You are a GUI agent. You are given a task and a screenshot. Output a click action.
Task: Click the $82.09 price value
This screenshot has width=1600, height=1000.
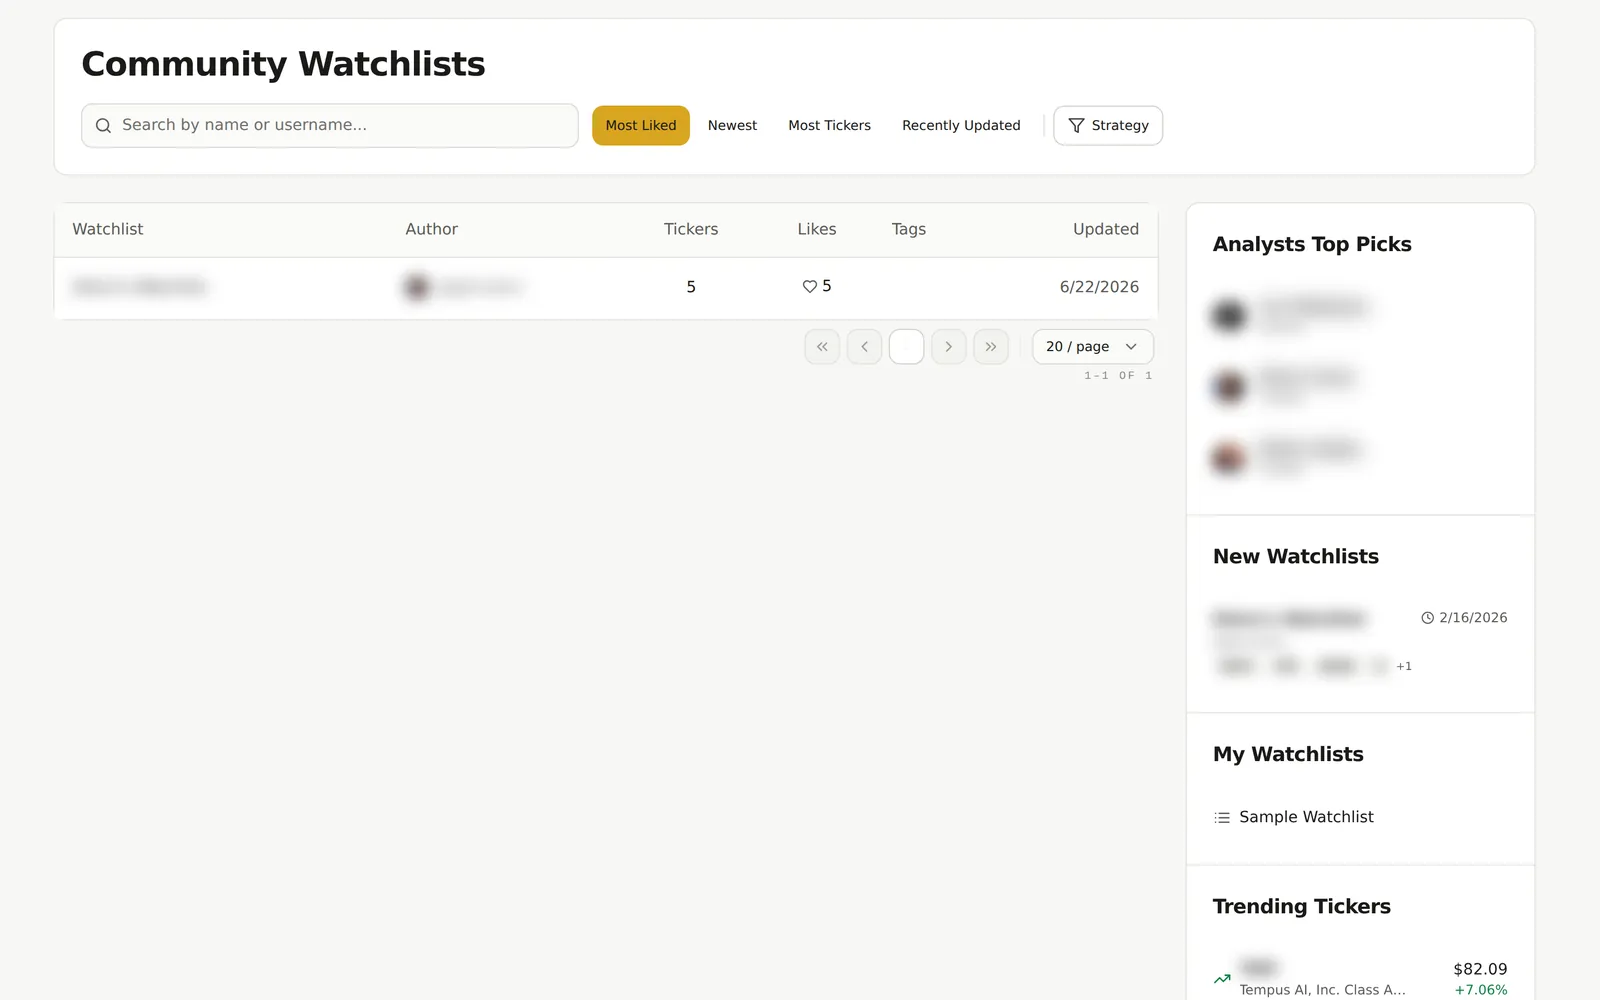point(1480,969)
